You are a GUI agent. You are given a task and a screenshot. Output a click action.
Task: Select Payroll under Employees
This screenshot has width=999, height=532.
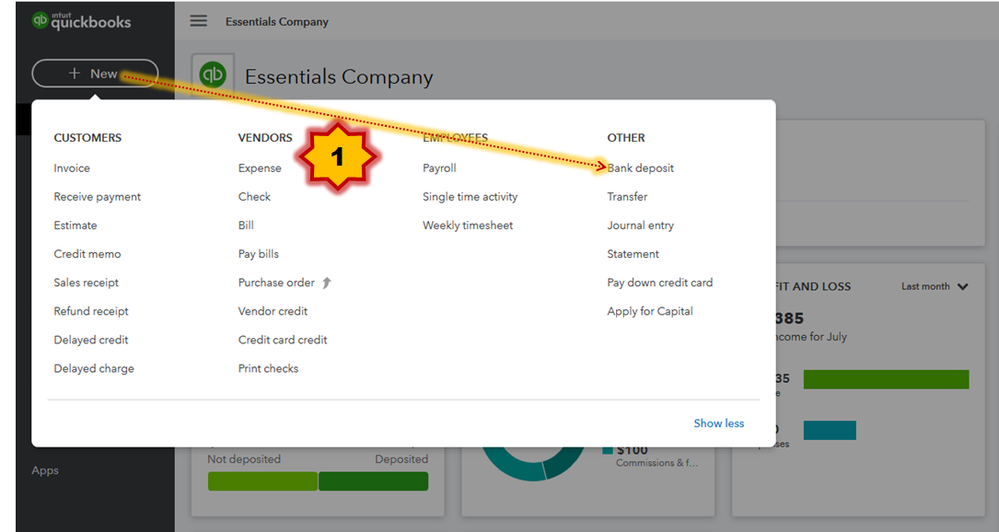tap(440, 168)
